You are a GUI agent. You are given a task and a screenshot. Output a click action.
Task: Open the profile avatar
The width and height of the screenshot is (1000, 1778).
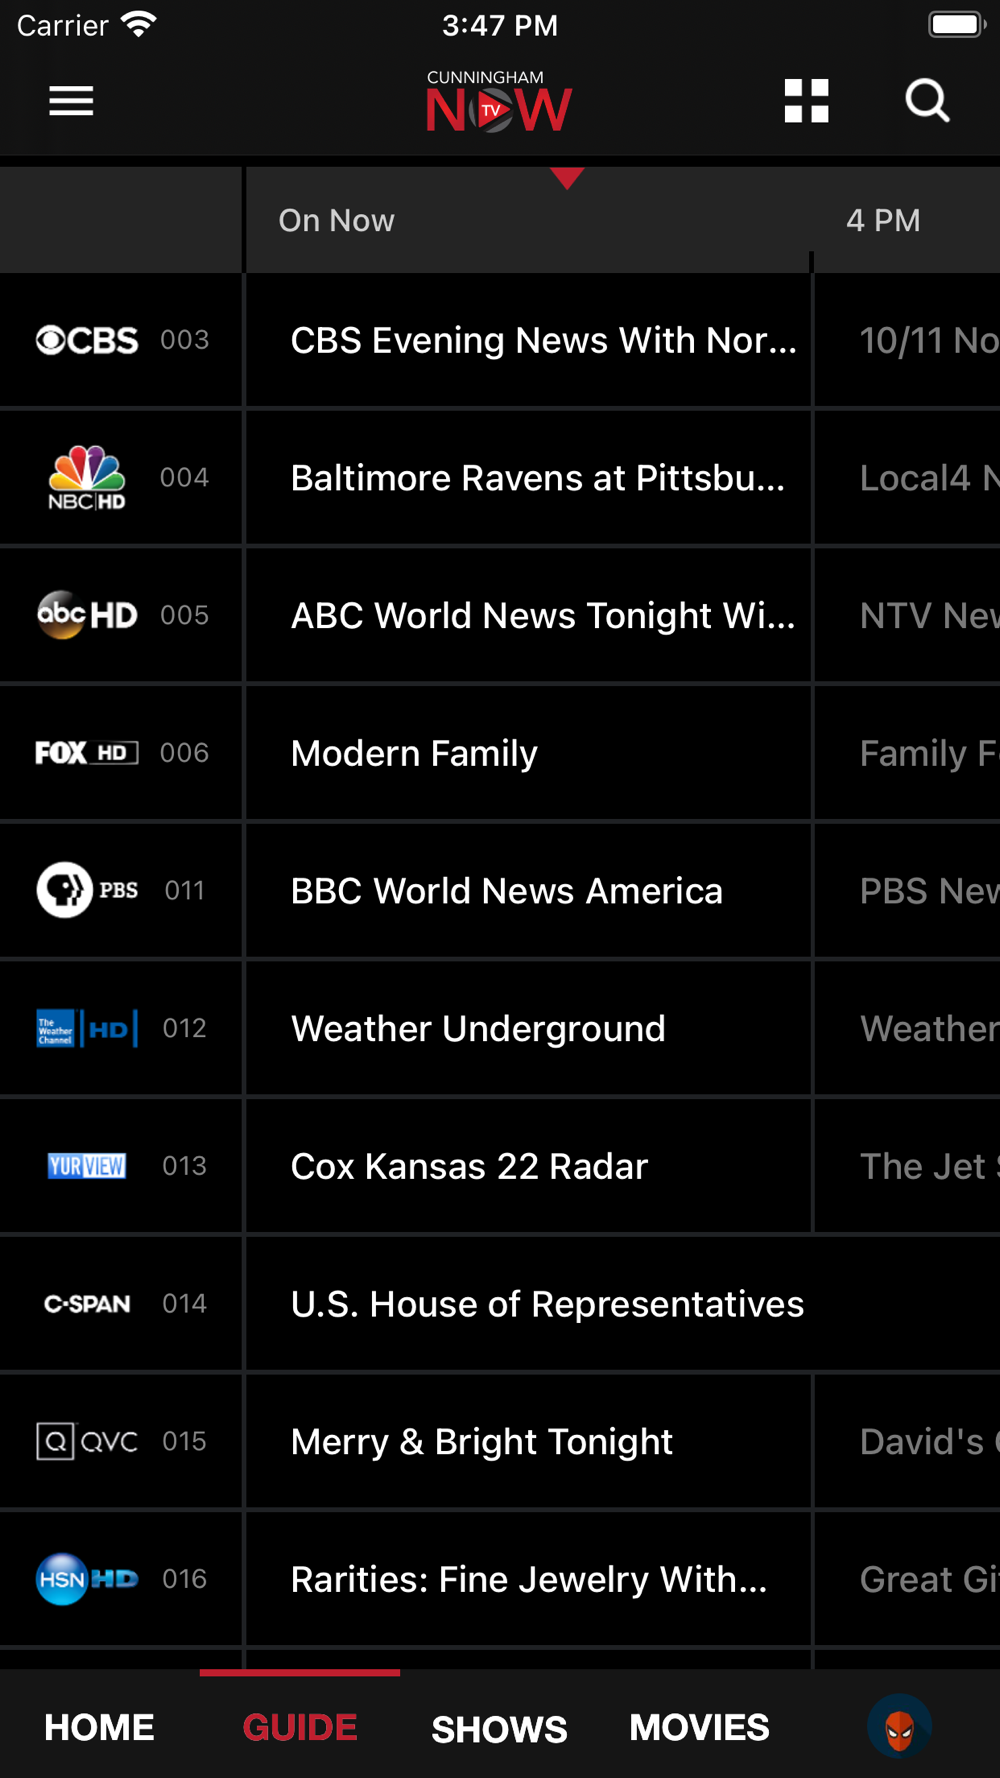900,1726
